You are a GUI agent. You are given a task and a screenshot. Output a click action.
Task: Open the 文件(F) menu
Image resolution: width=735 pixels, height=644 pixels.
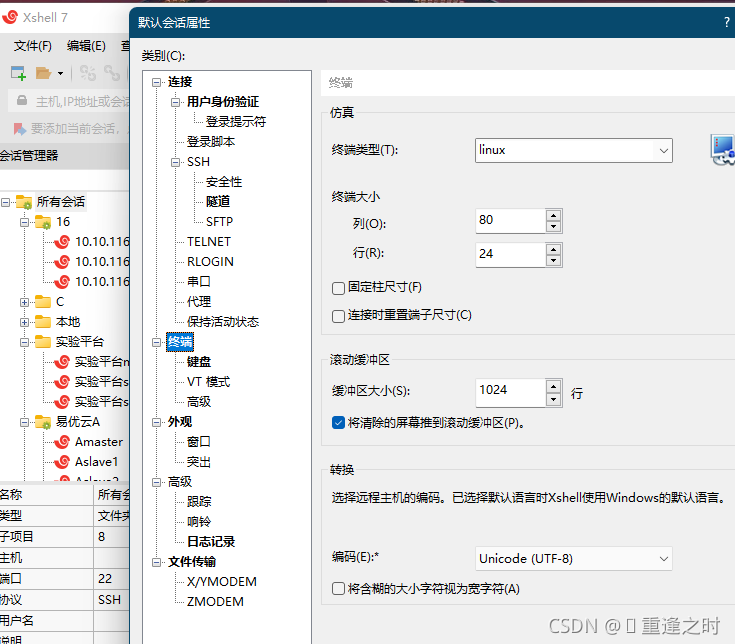click(32, 45)
